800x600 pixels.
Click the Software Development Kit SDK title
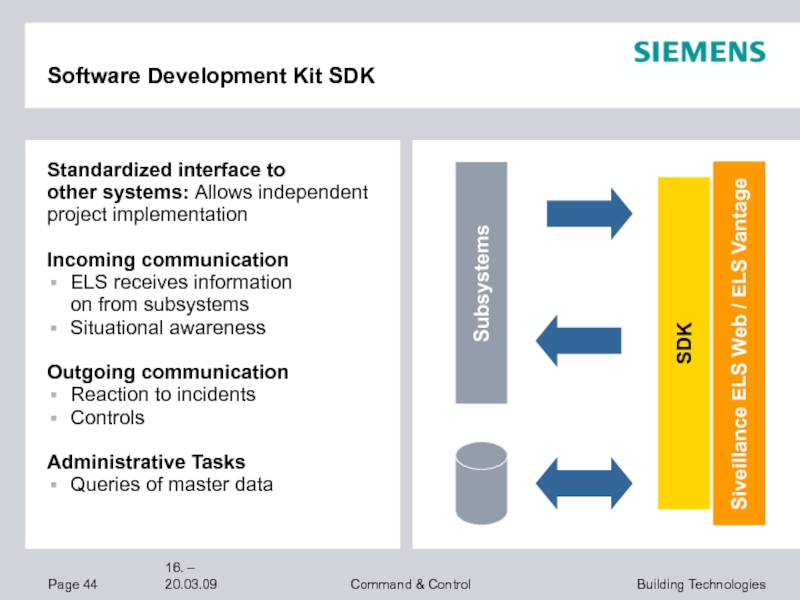(211, 76)
